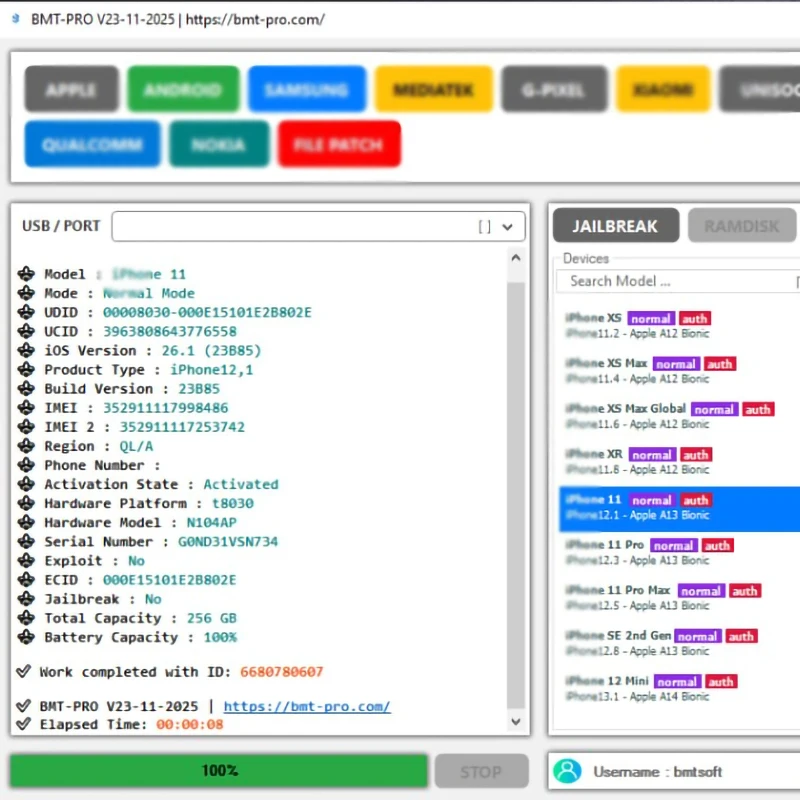Select iPhone XS in device list
Screen dimensions: 800x800
click(679, 326)
